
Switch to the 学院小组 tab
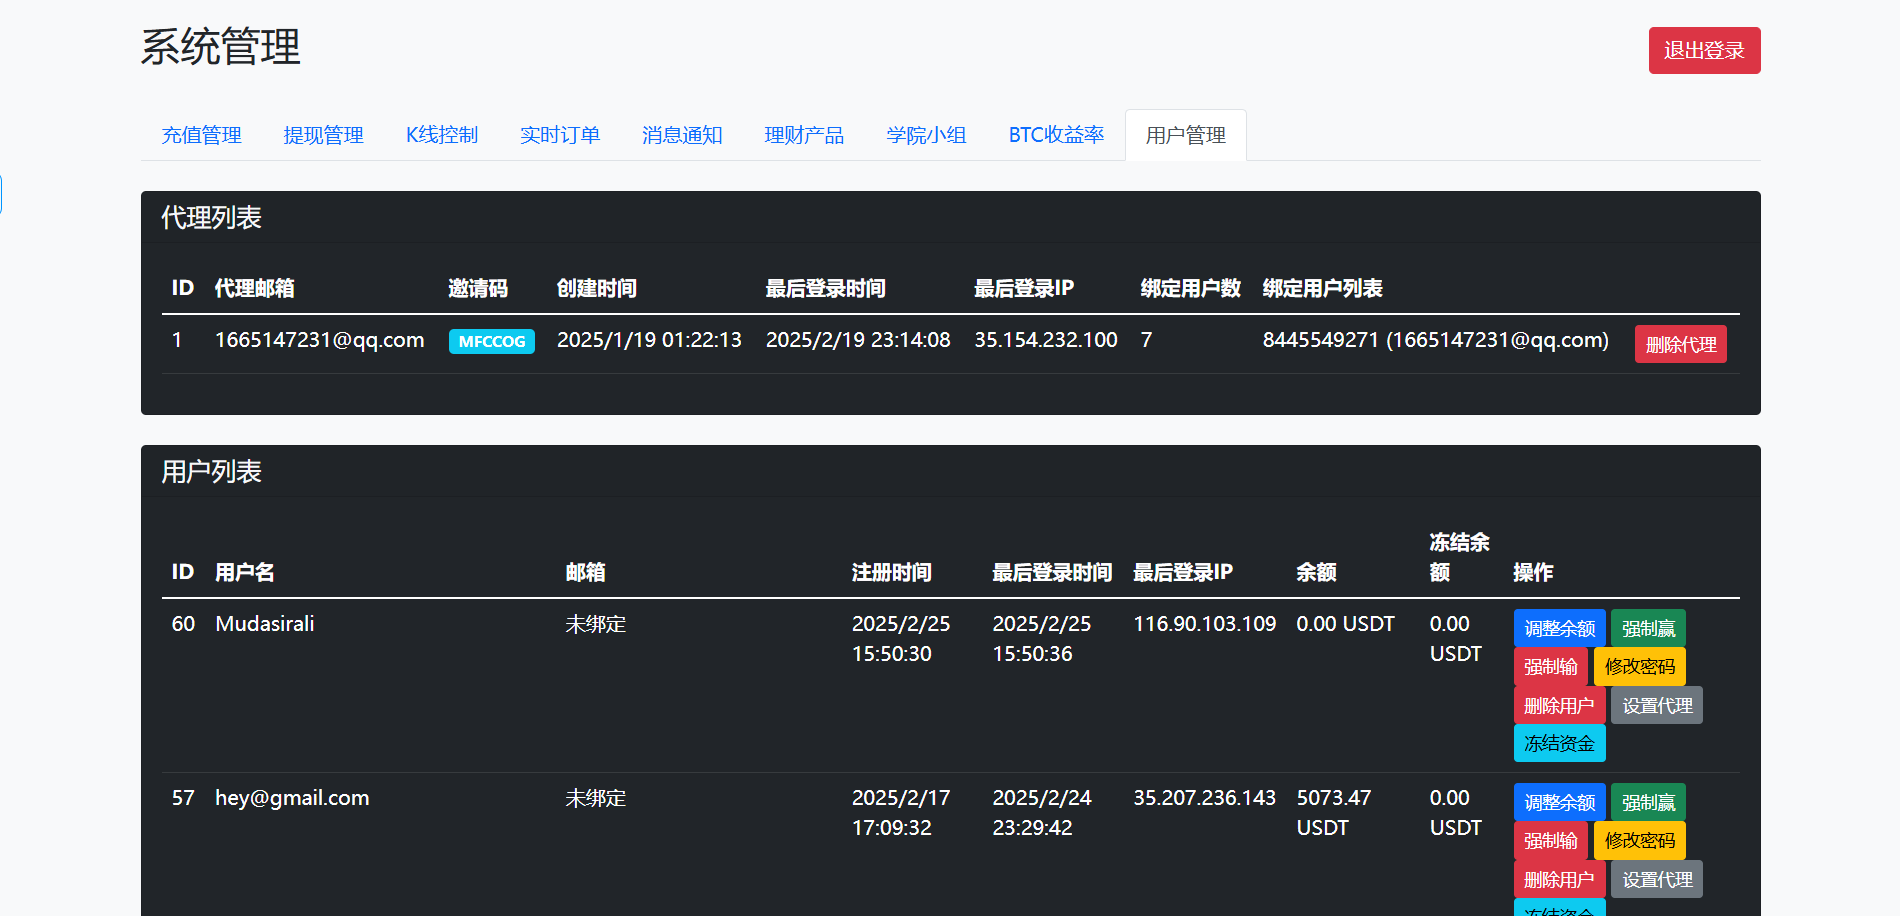point(926,135)
